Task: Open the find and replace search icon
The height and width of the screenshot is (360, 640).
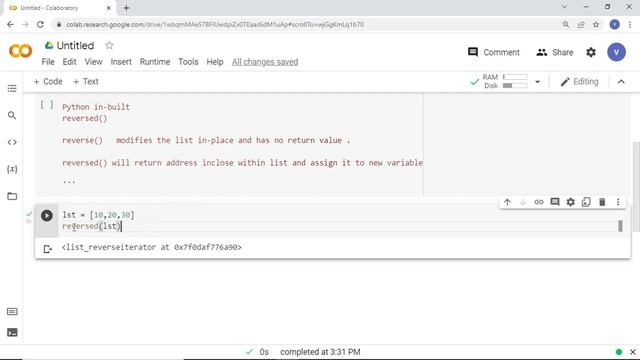Action: coord(12,116)
